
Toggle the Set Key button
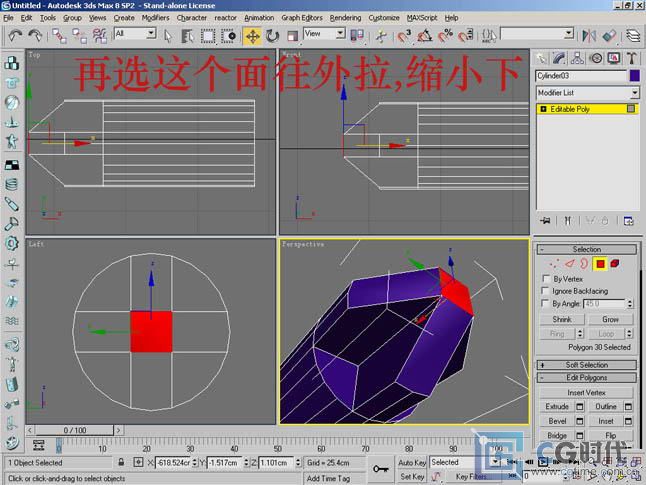412,477
